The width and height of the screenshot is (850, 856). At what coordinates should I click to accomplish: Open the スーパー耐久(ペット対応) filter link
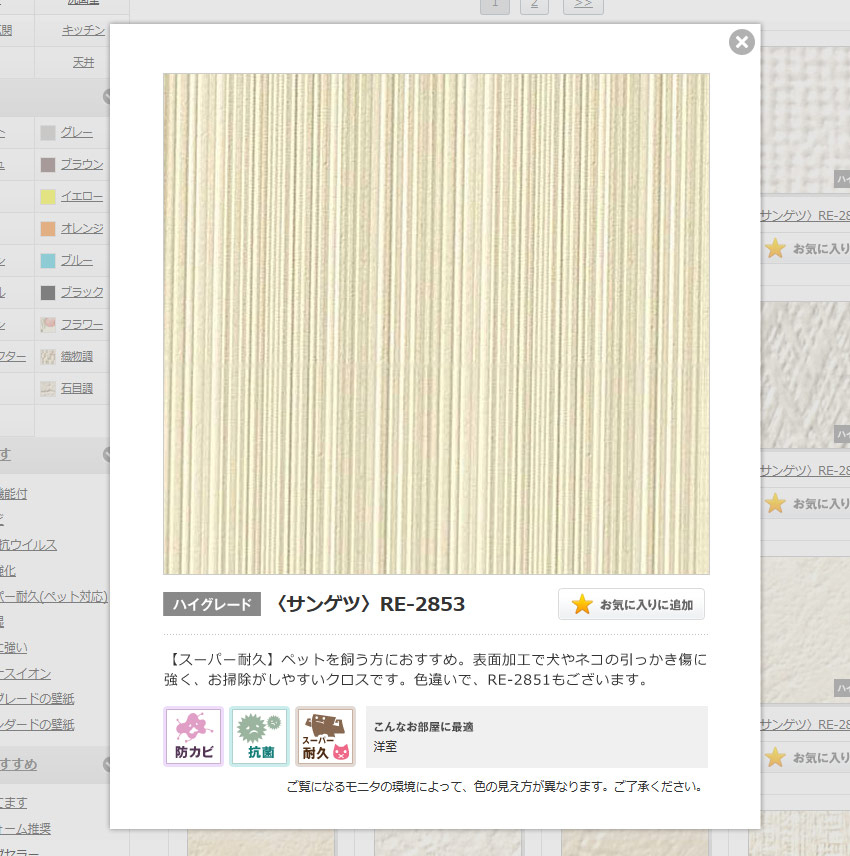(54, 596)
